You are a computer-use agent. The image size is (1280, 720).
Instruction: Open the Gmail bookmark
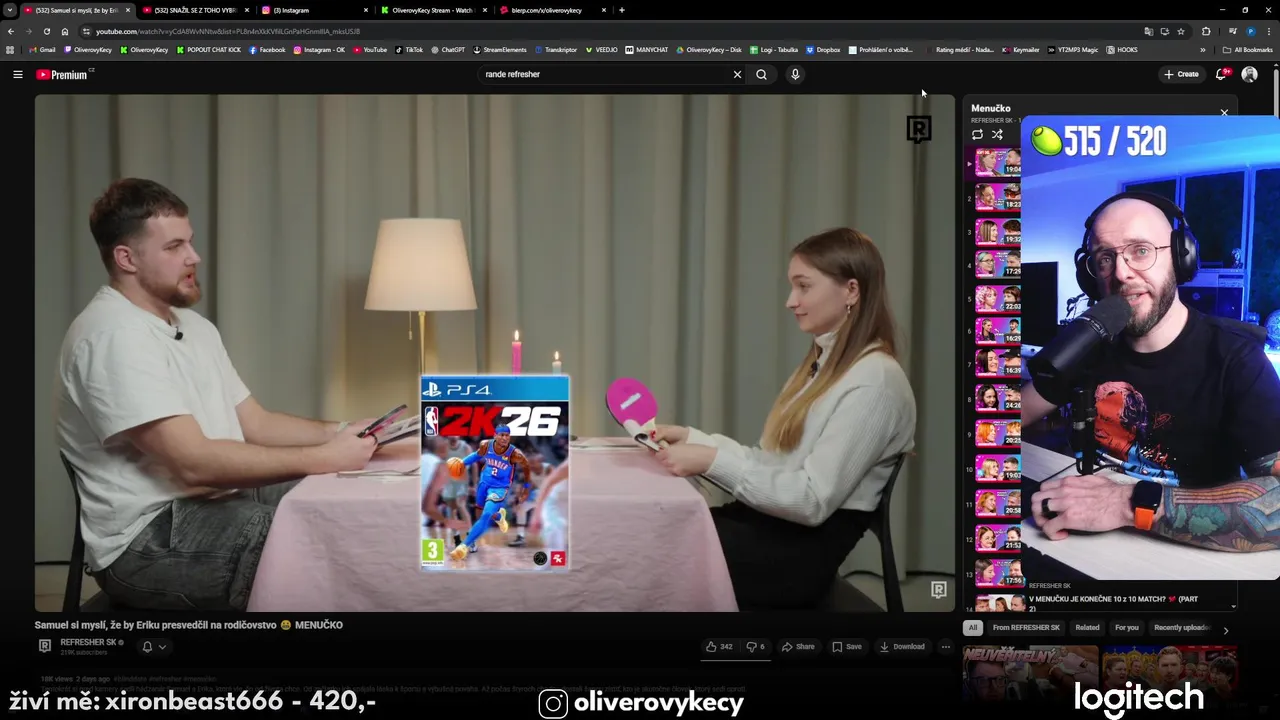click(42, 49)
